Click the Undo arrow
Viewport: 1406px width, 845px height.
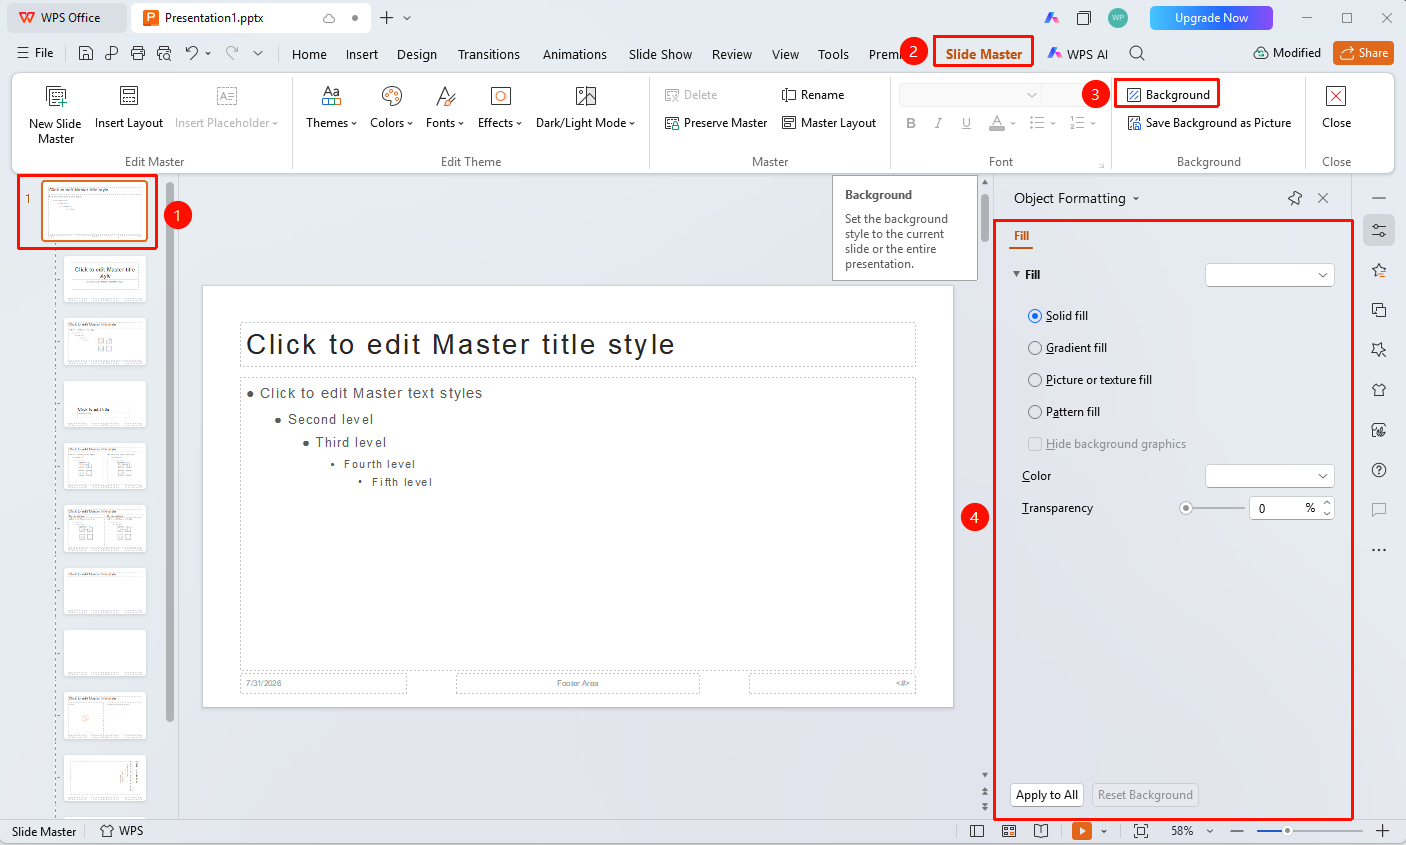[x=192, y=53]
